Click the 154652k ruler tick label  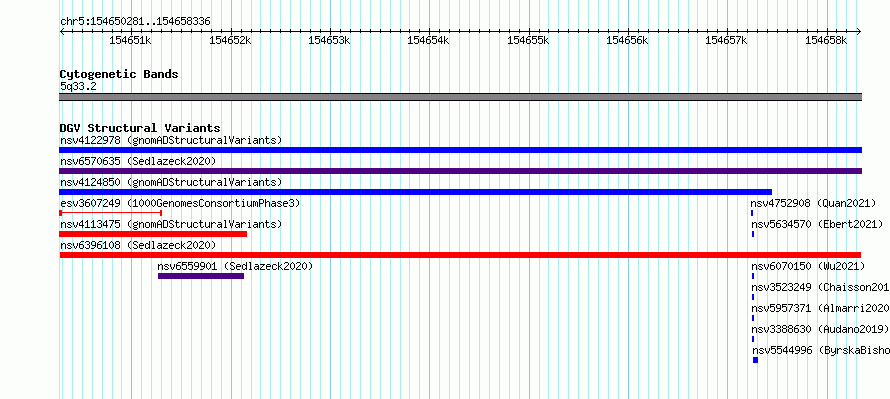click(230, 40)
